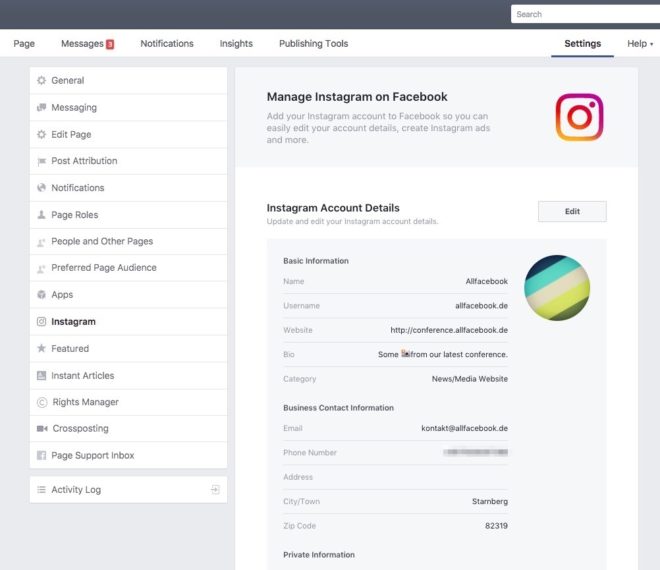This screenshot has height=570, width=660.
Task: Open the Preferred Page Audience settings
Action: point(128,268)
